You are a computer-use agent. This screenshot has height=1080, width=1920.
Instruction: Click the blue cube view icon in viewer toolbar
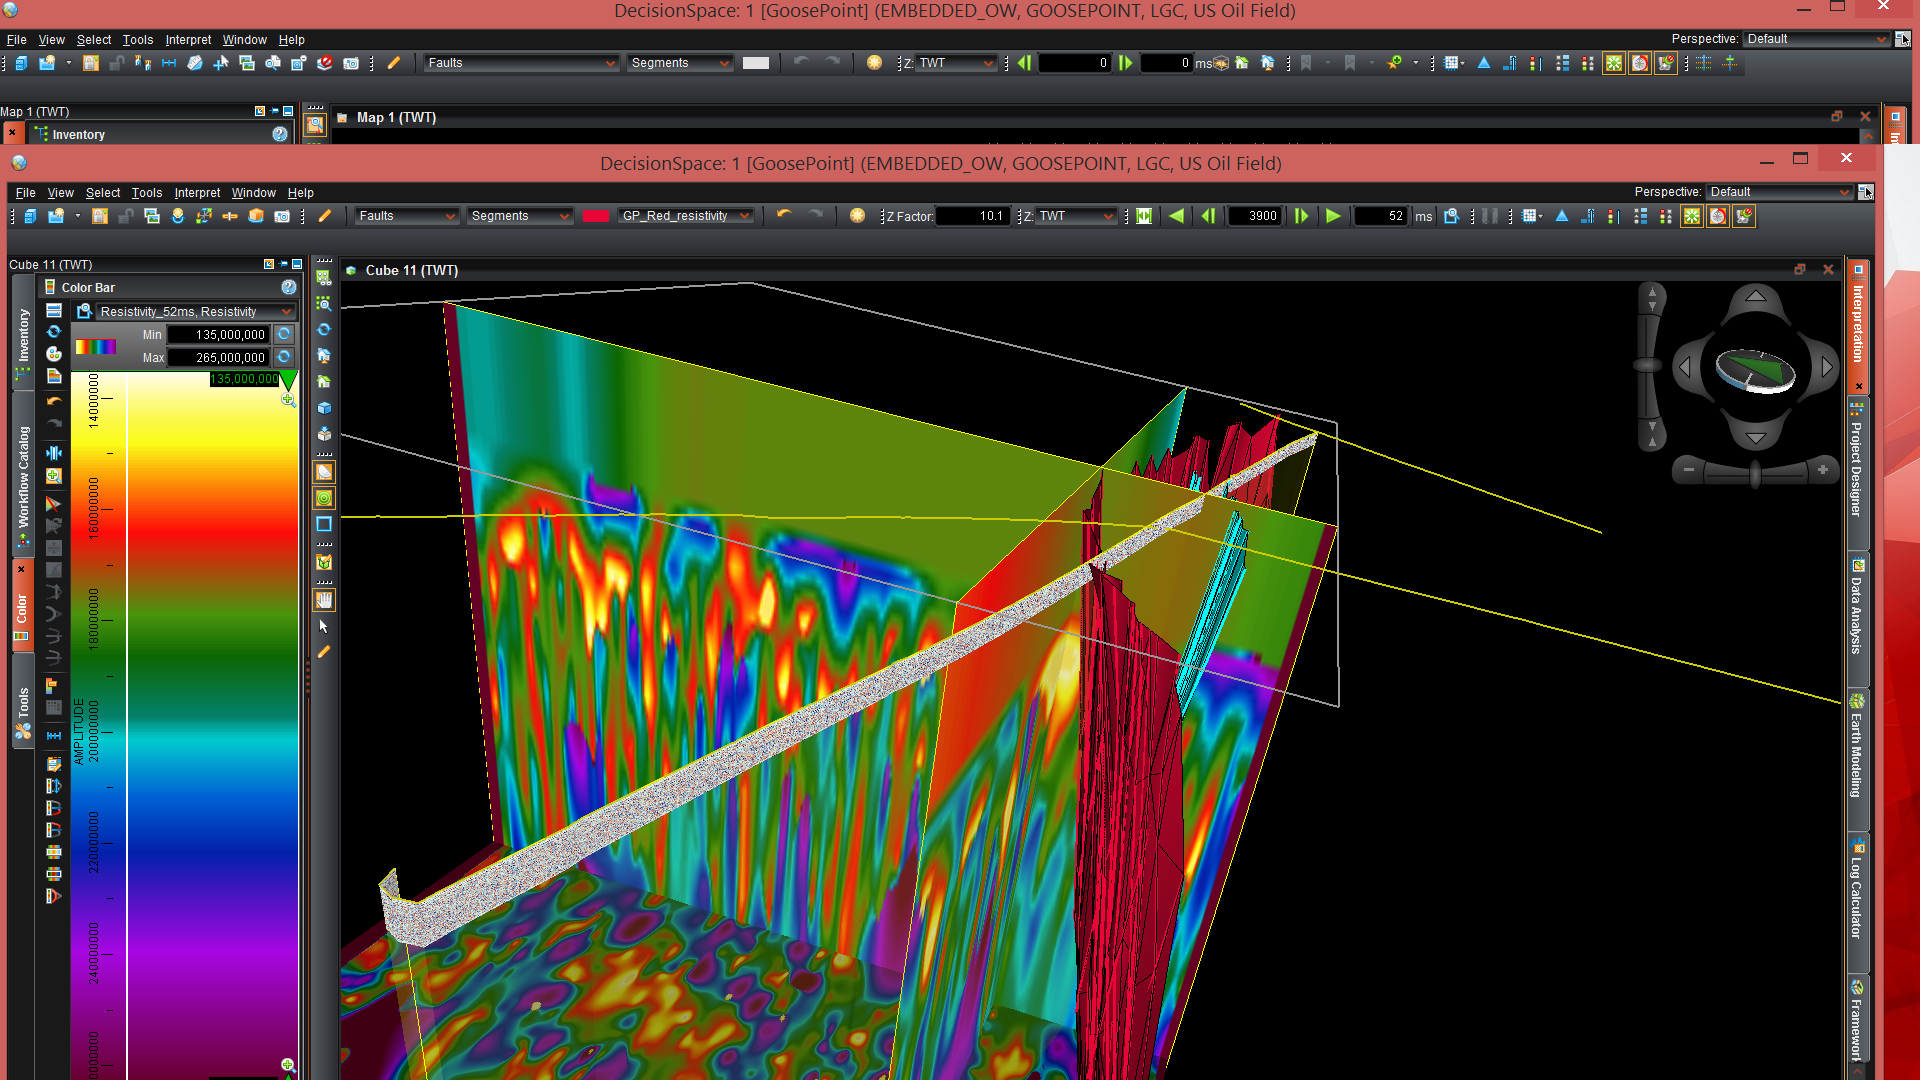click(x=324, y=408)
